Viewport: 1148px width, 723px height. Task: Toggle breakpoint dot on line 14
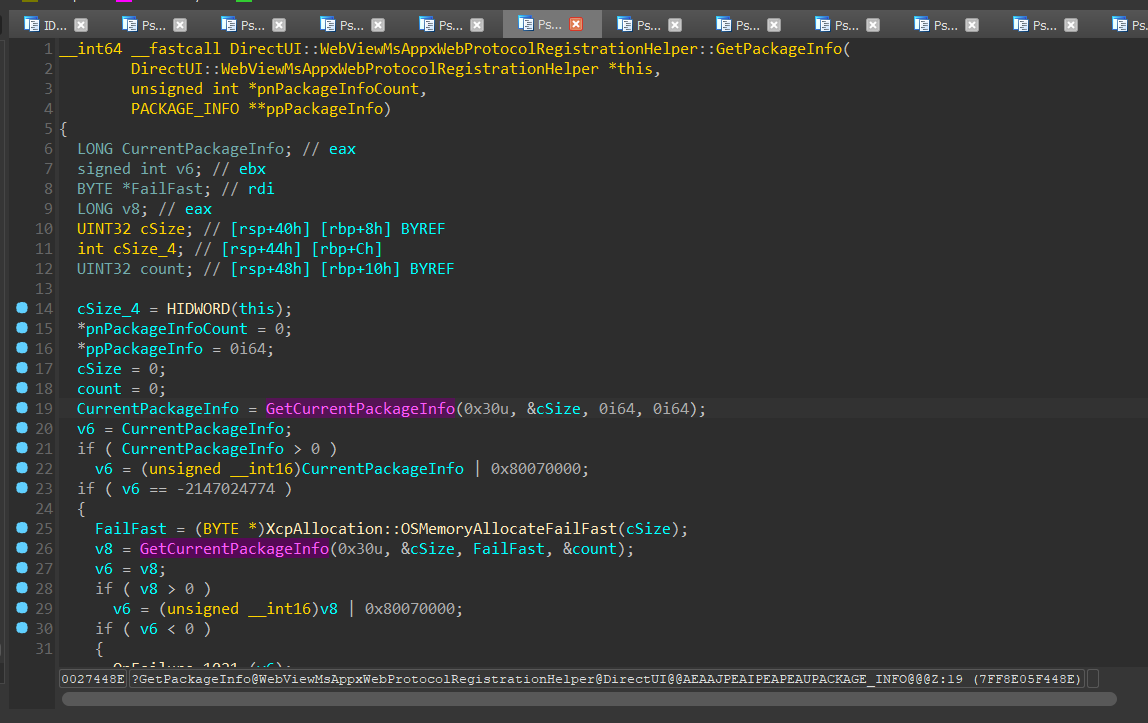pyautogui.click(x=22, y=308)
